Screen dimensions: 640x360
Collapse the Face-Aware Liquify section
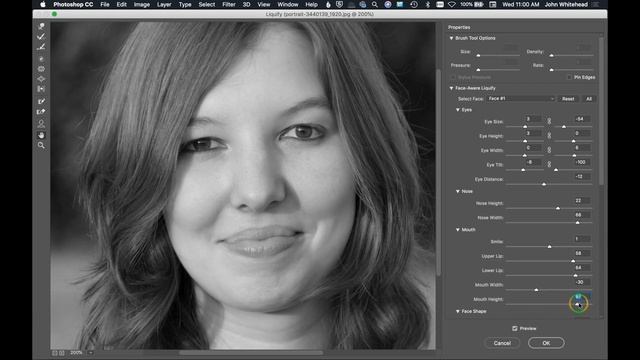[x=451, y=88]
